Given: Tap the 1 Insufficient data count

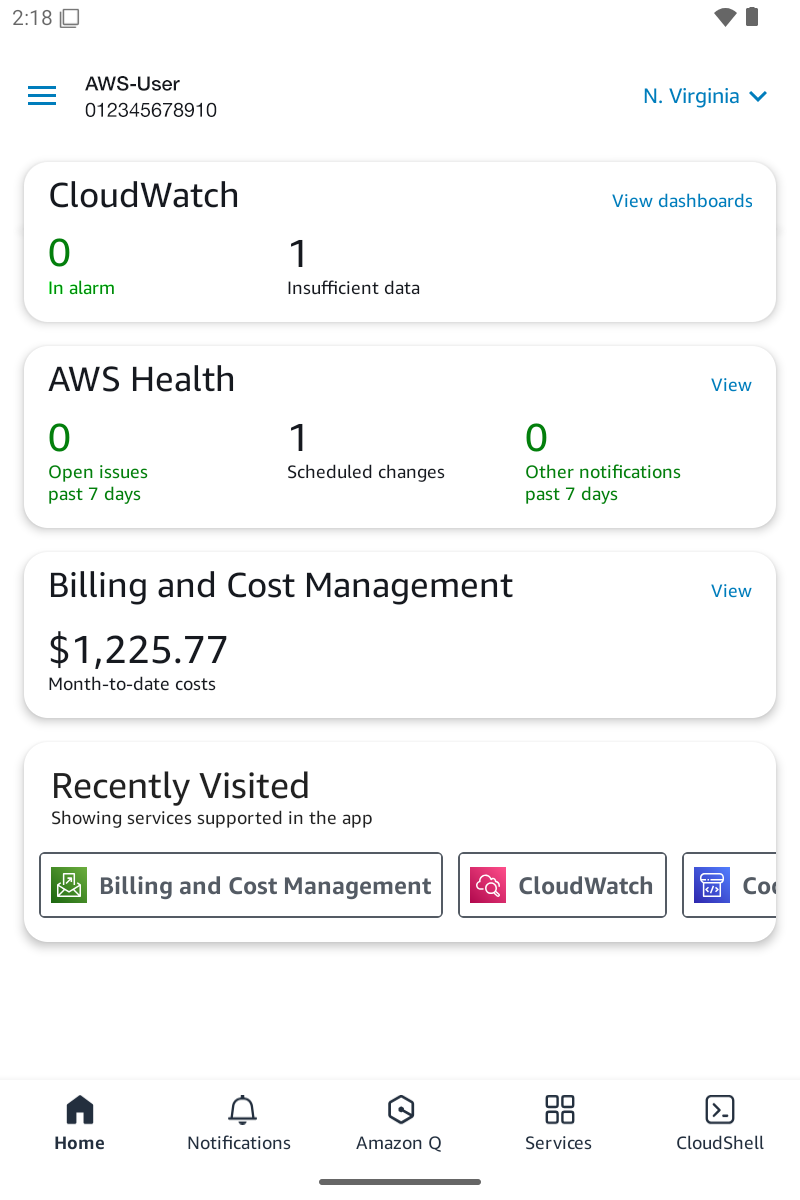Looking at the screenshot, I should click(x=353, y=266).
